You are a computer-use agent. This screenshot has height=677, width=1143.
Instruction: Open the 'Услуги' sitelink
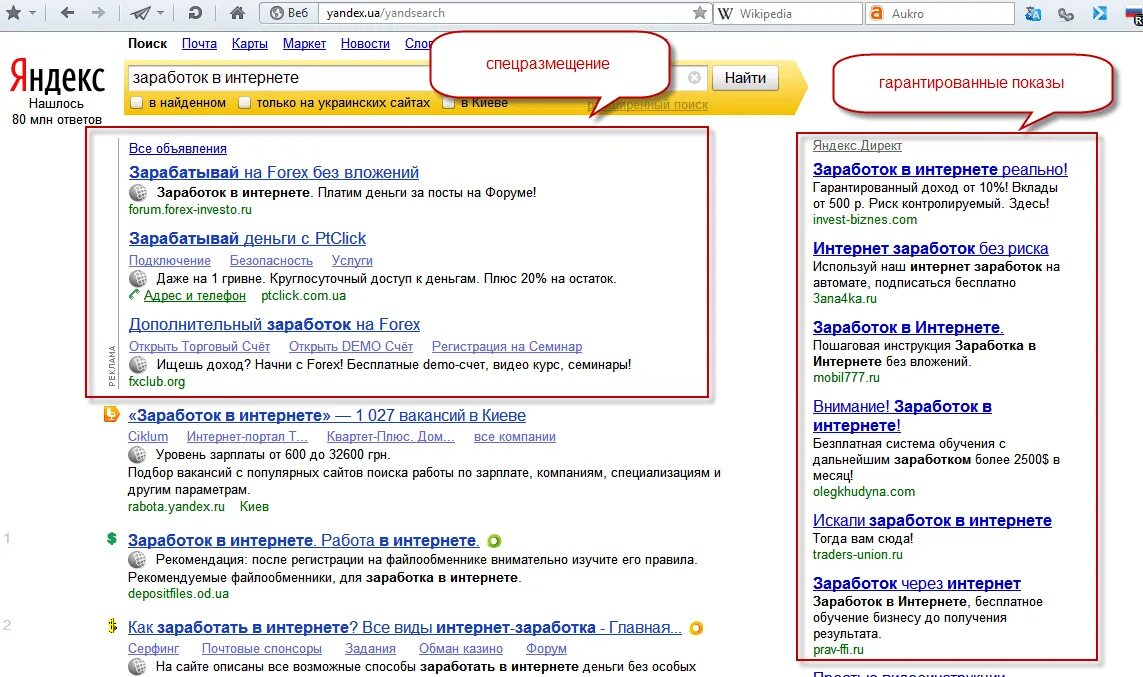coord(352,261)
